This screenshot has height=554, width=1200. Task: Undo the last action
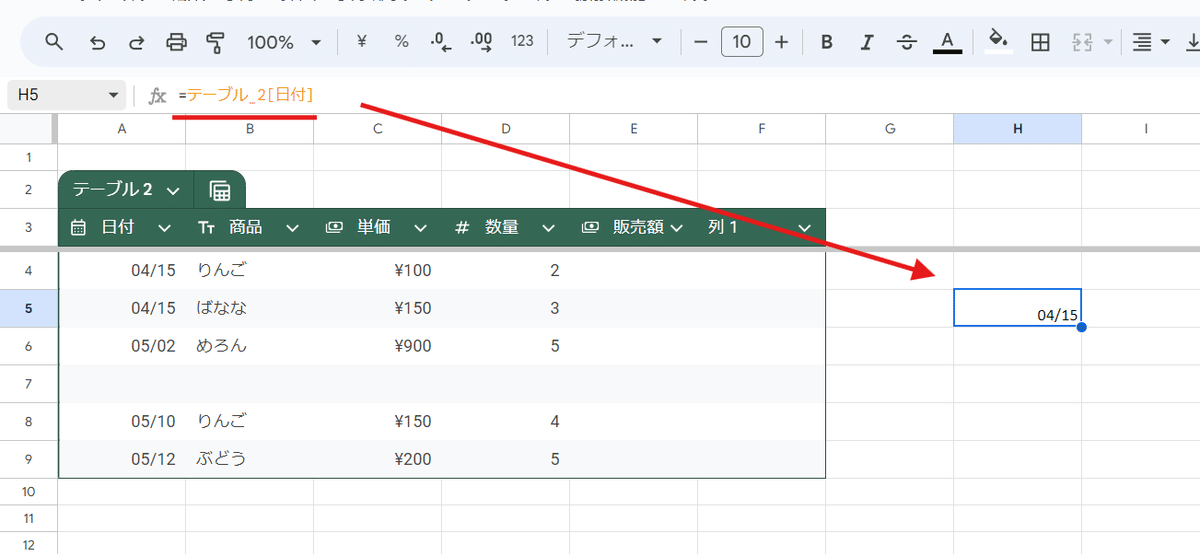(x=97, y=42)
